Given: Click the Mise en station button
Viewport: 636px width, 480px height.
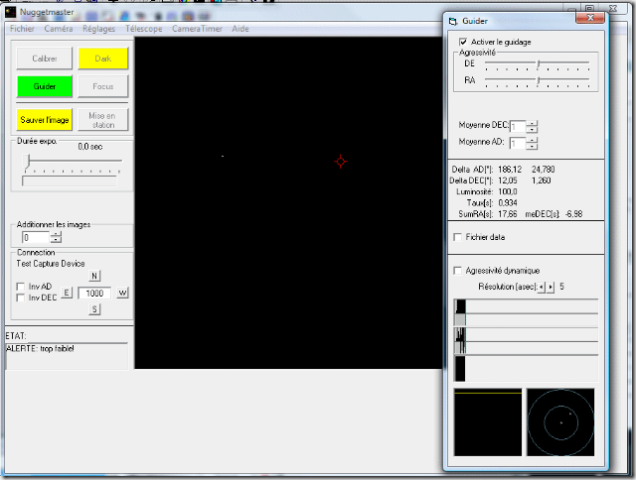Looking at the screenshot, I should (x=103, y=120).
